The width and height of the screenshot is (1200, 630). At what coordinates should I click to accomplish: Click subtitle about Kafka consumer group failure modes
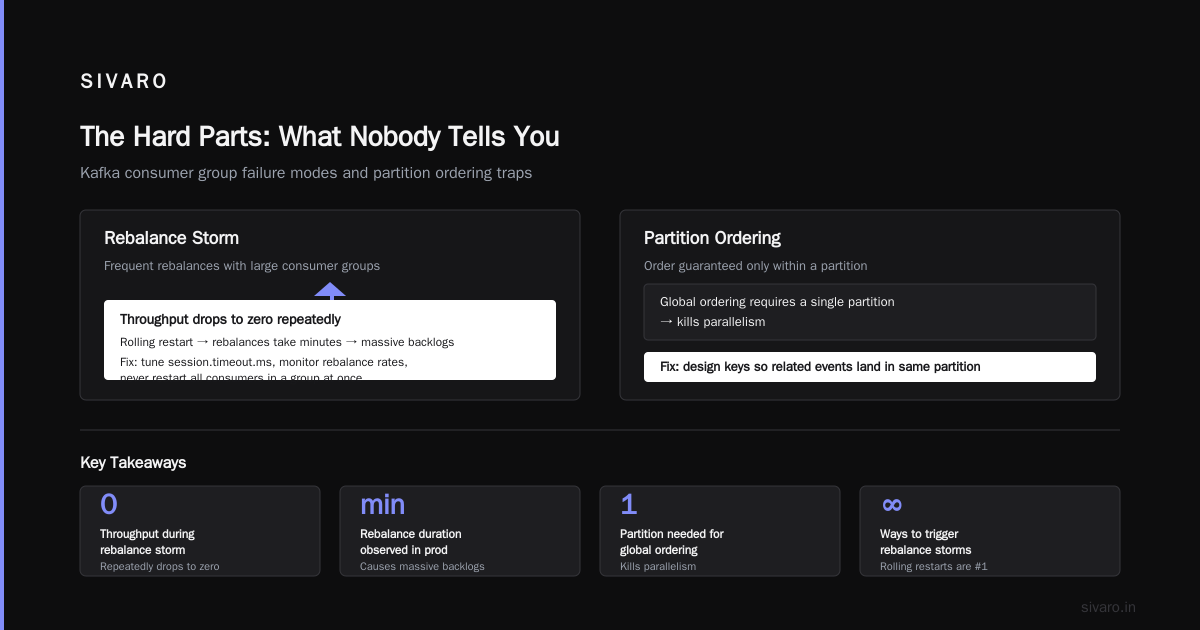(306, 173)
